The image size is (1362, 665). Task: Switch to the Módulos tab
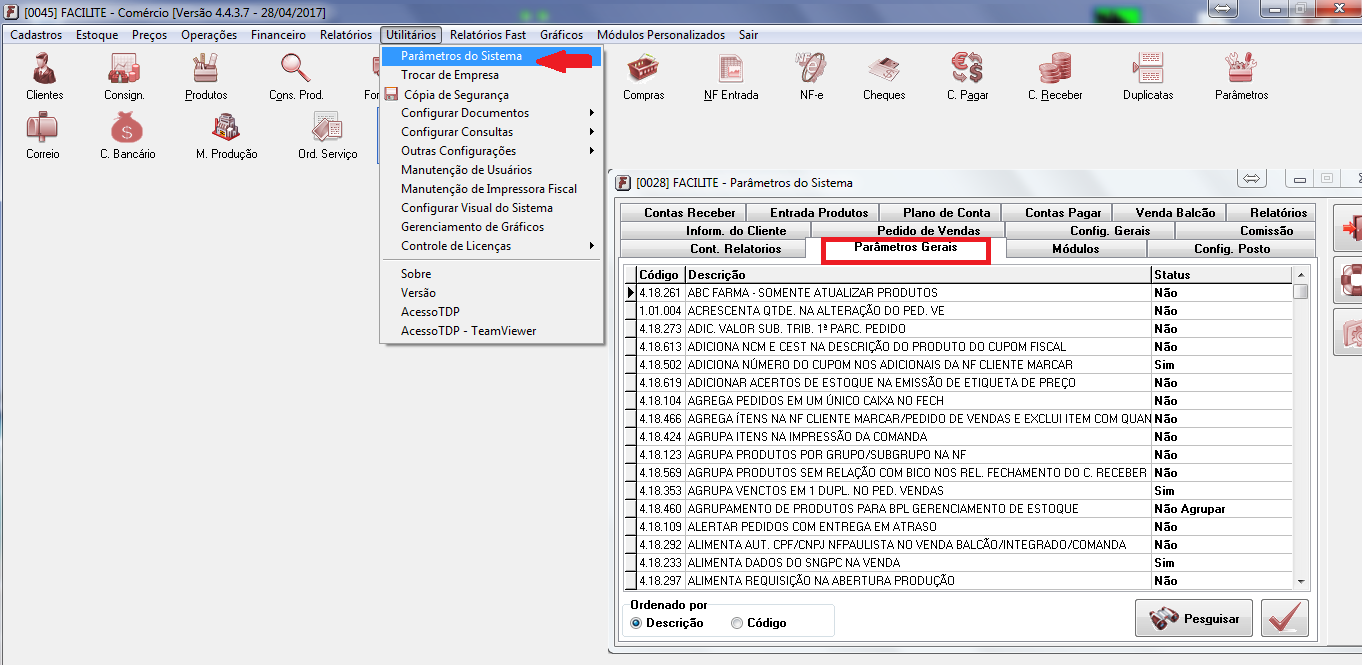[1075, 248]
